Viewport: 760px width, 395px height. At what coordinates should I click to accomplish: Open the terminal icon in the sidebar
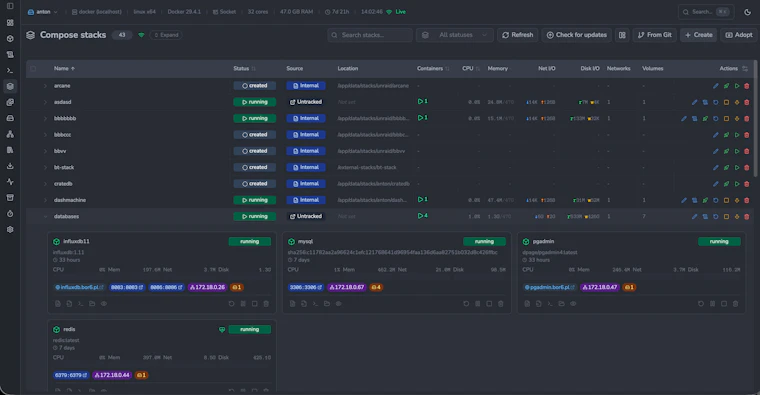(x=10, y=70)
